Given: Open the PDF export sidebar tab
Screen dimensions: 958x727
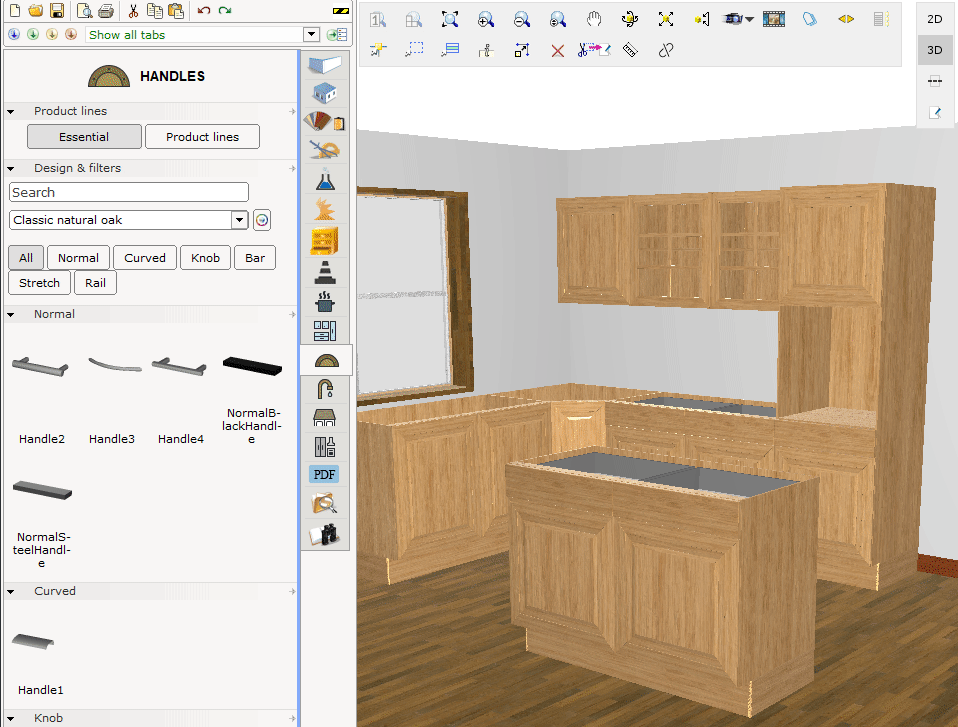Looking at the screenshot, I should [324, 475].
